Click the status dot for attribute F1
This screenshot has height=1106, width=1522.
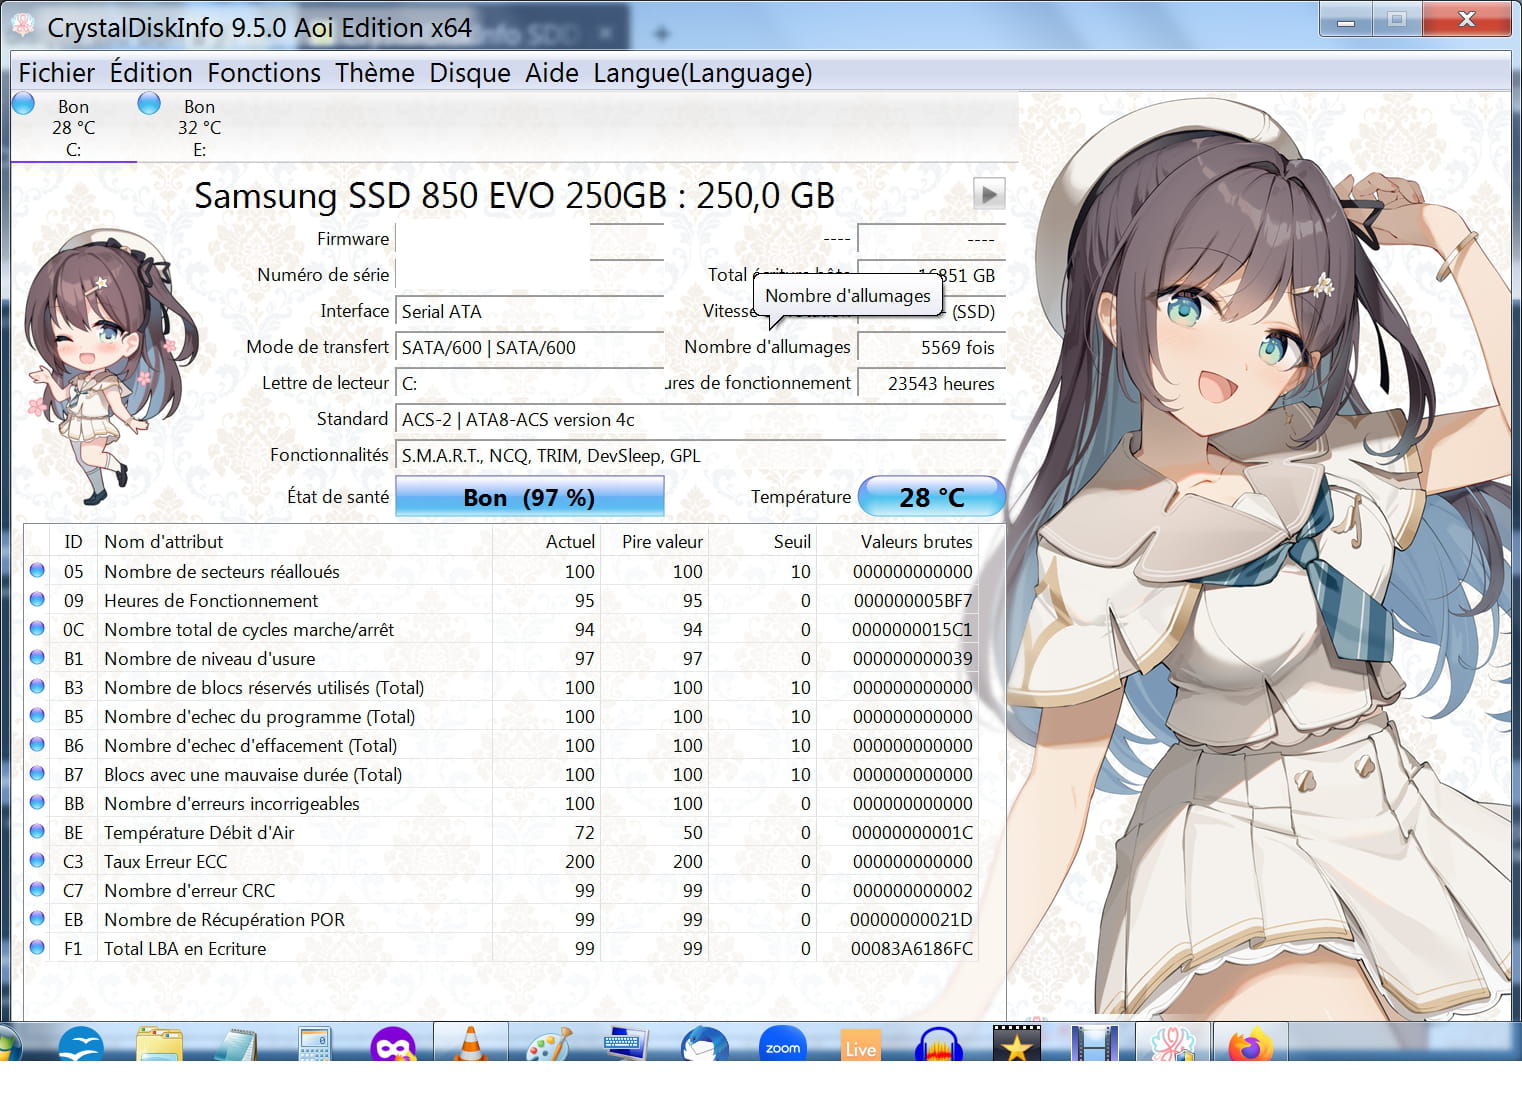tap(37, 948)
